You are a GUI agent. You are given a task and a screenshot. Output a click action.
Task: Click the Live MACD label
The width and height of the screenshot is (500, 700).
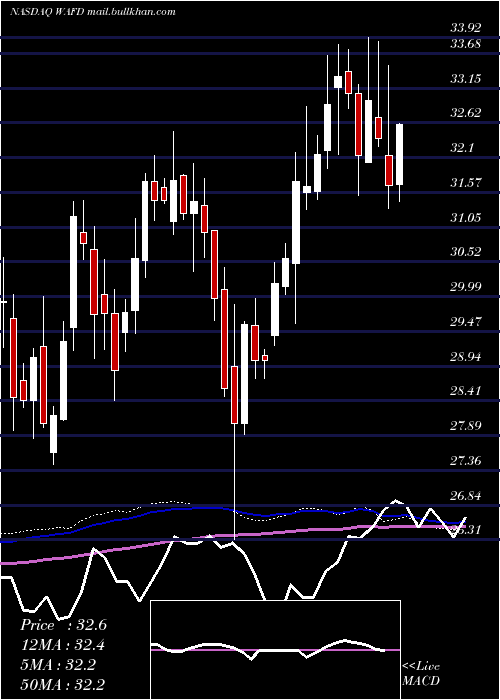tap(421, 673)
